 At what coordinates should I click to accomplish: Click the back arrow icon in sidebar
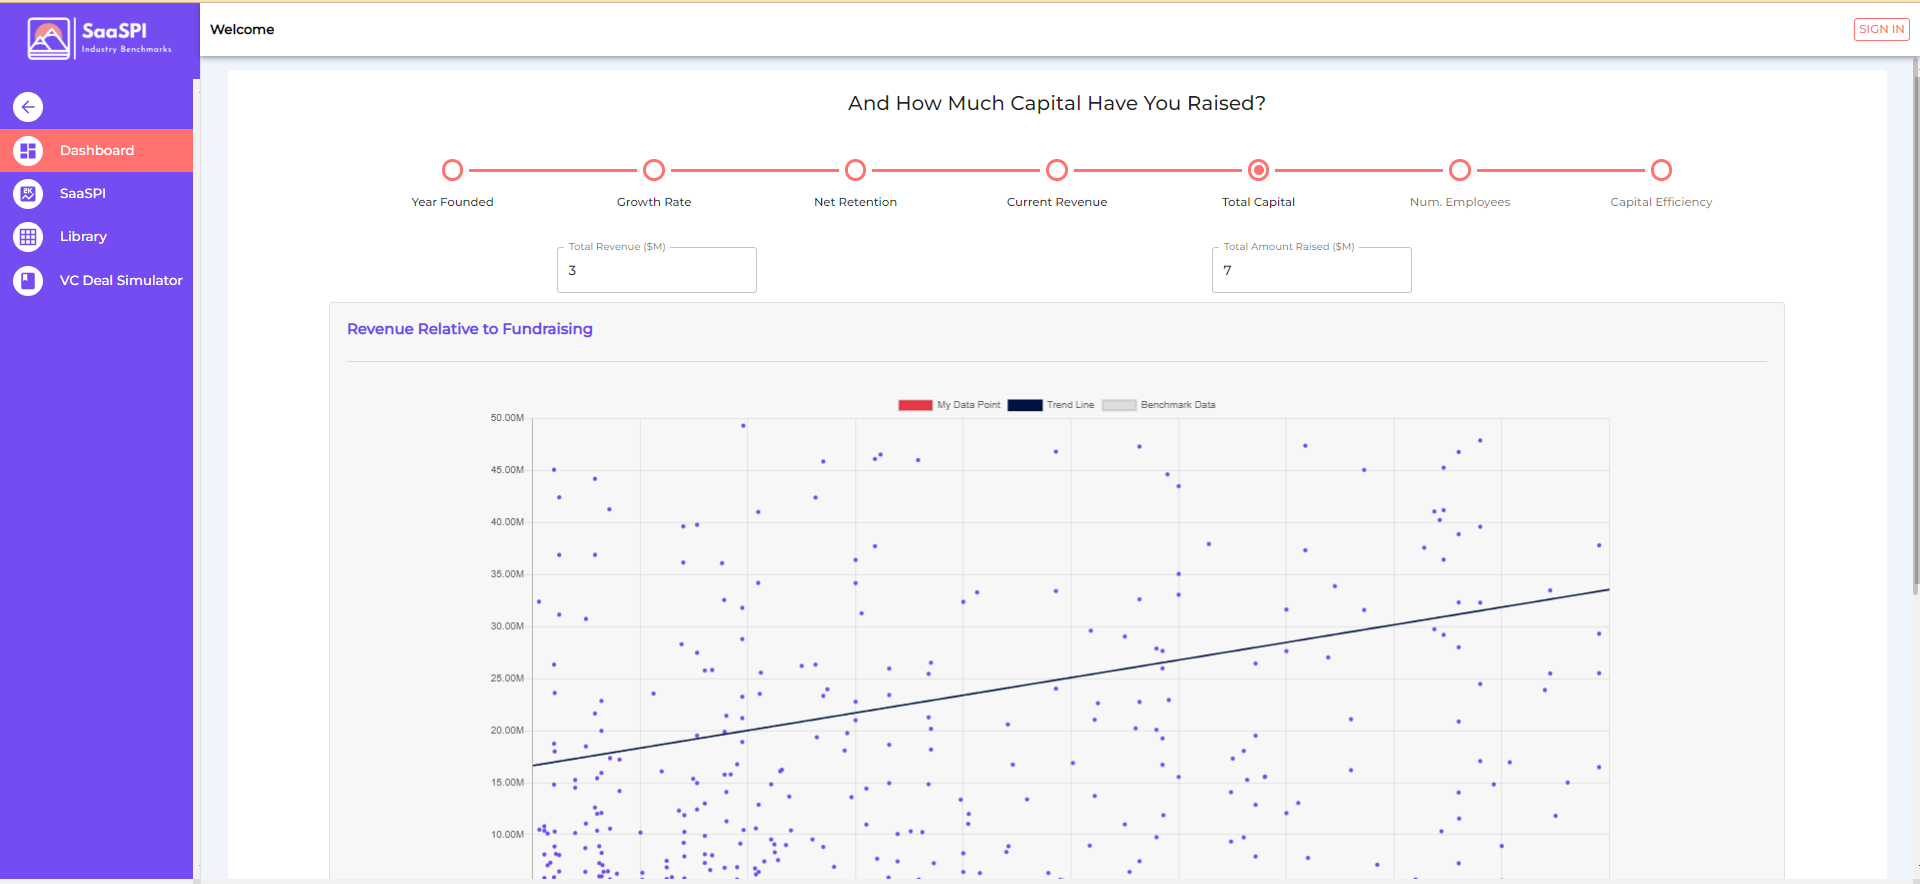pos(28,107)
